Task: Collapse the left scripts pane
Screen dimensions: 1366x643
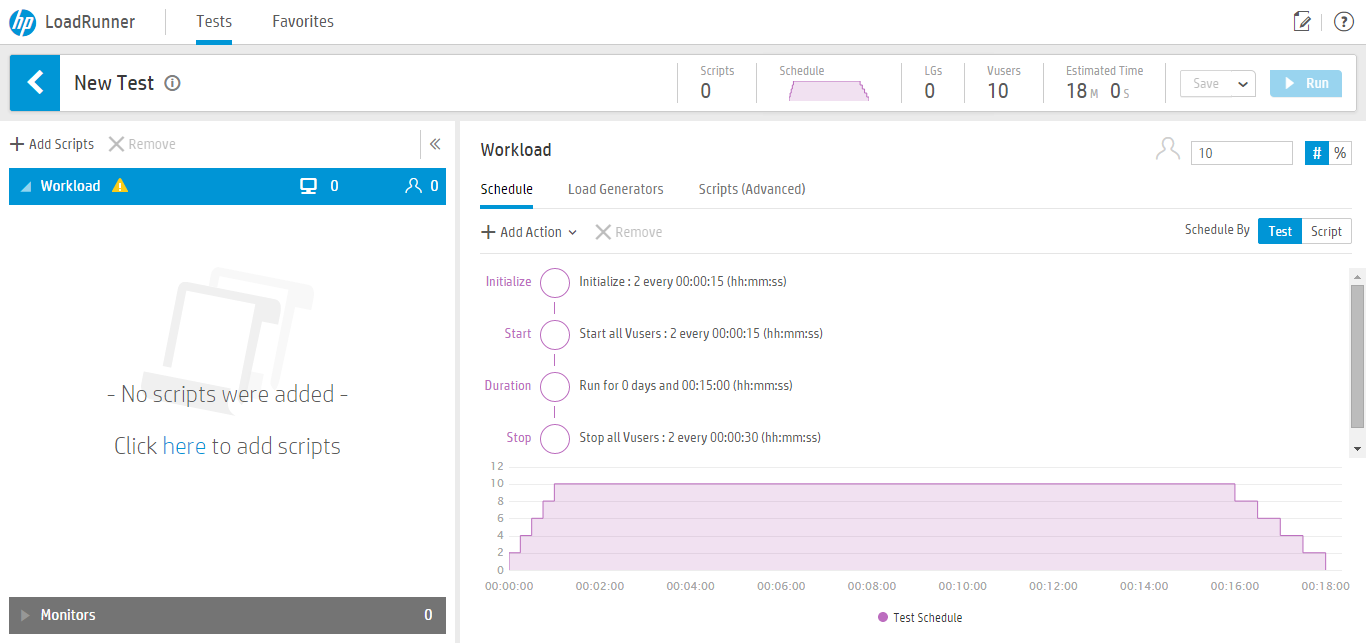Action: point(435,144)
